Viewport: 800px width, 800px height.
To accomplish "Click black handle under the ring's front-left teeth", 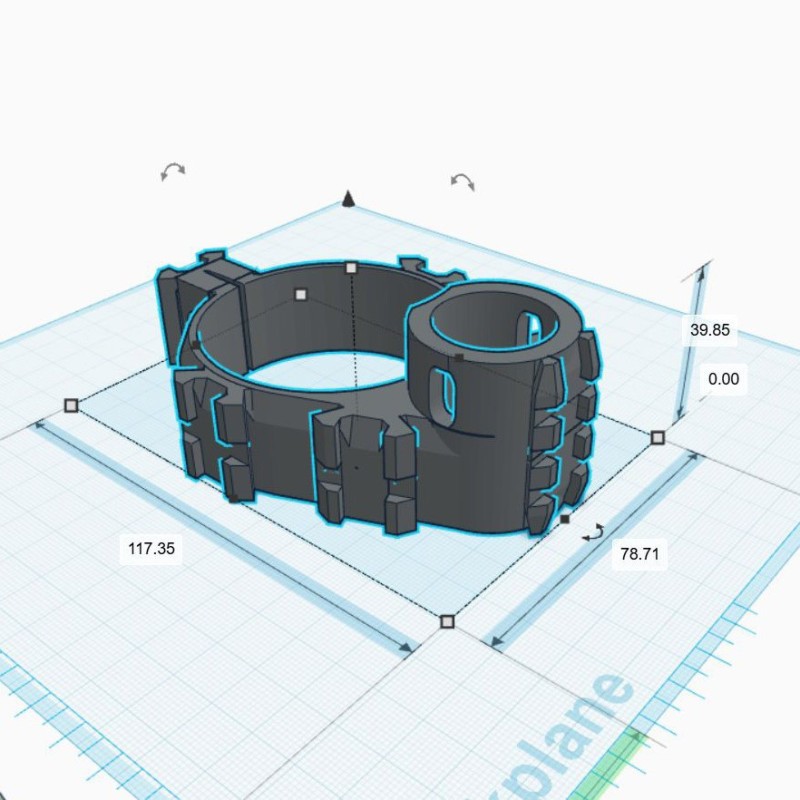I will coord(232,497).
